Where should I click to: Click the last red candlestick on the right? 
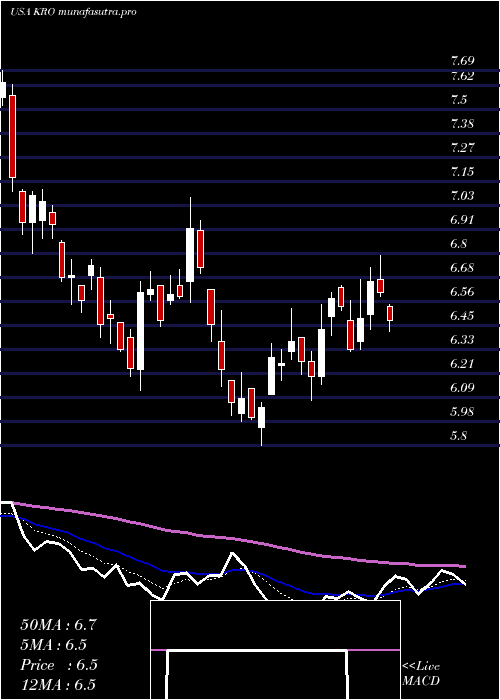(x=390, y=313)
